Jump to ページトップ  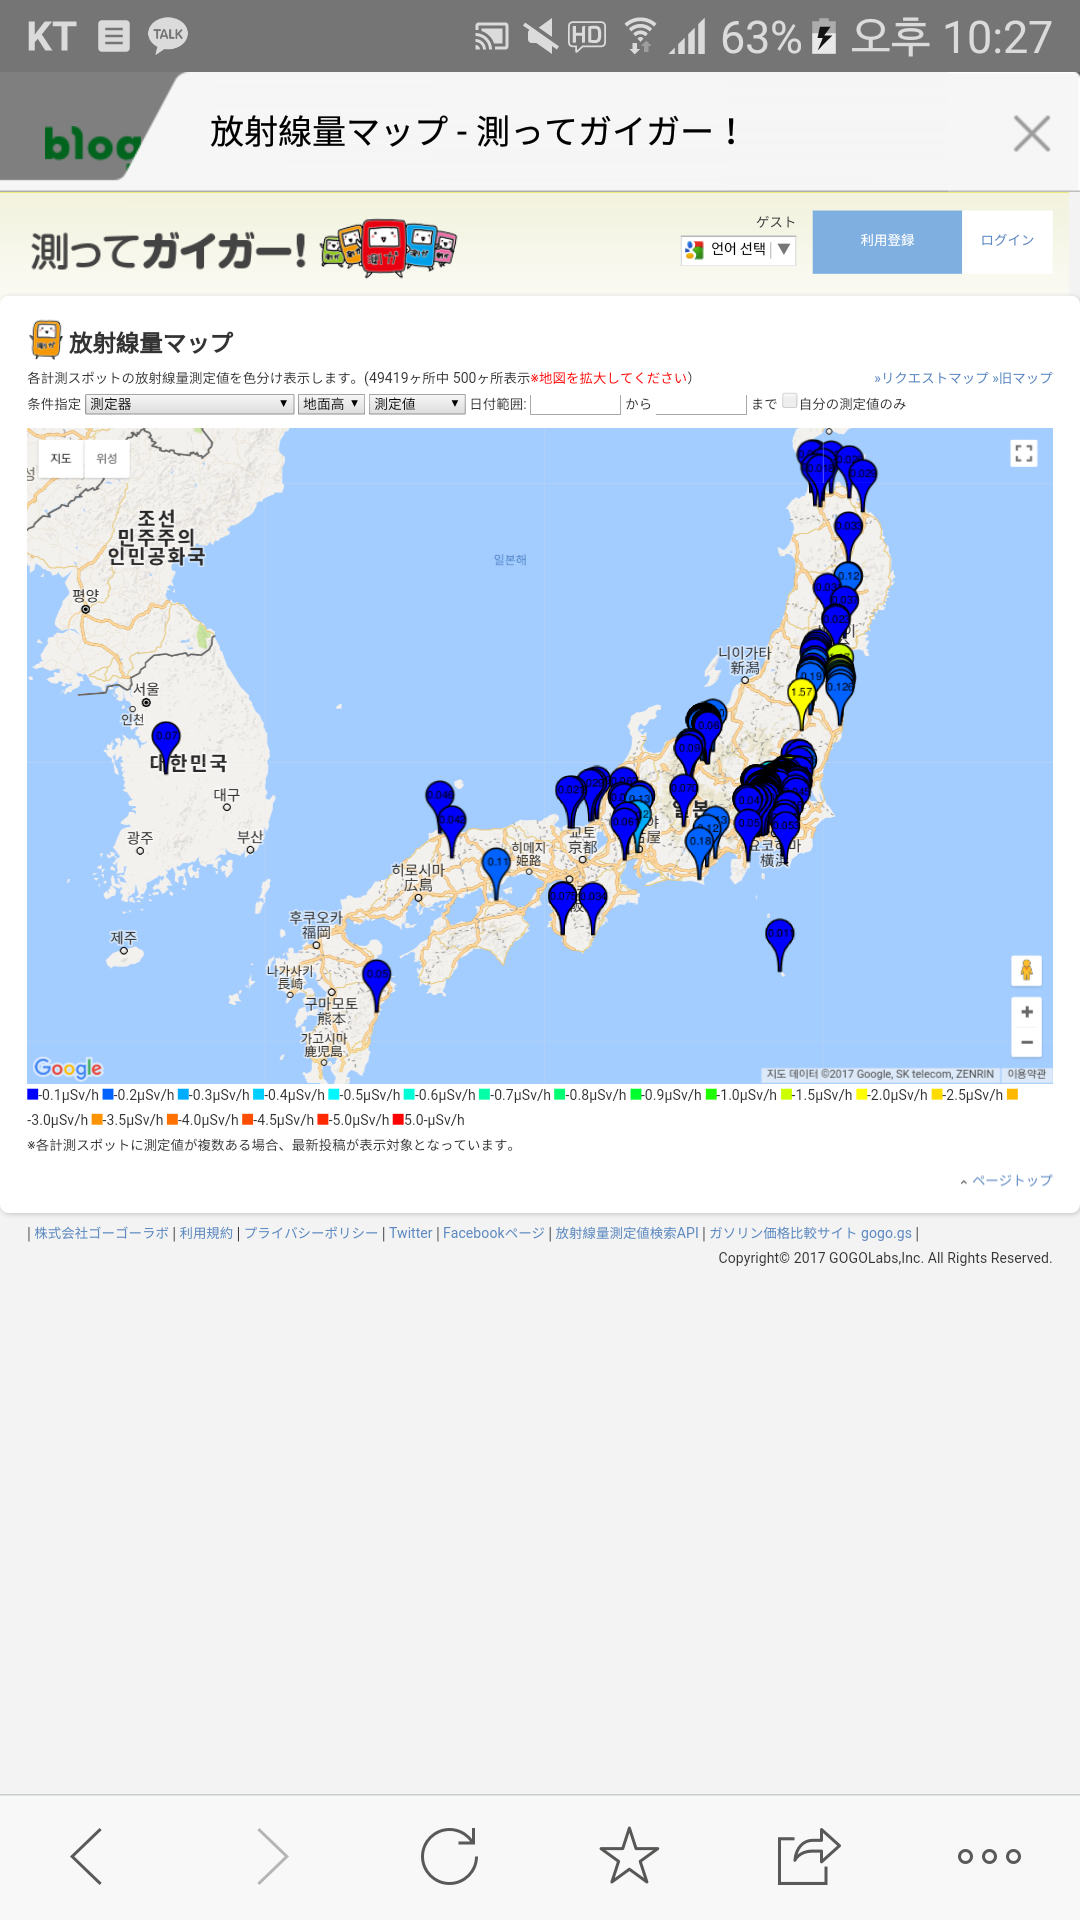[1006, 1181]
